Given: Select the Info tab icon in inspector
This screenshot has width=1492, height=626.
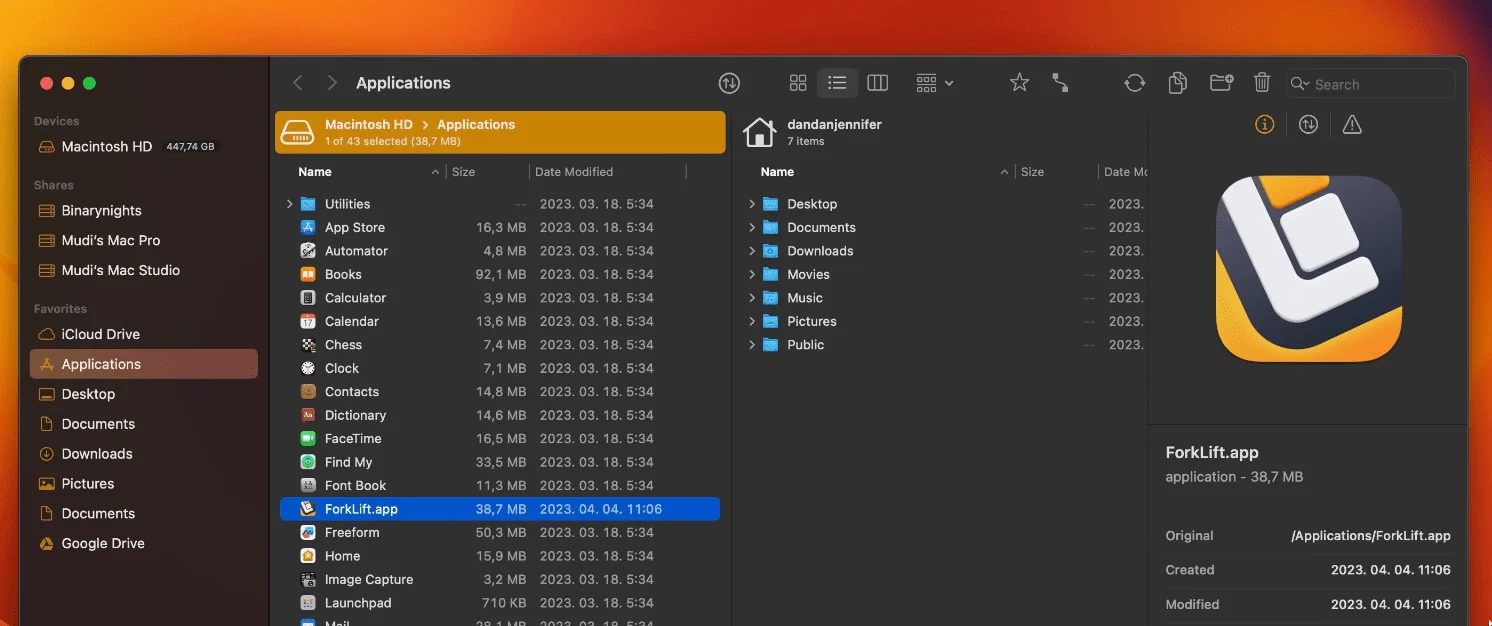Looking at the screenshot, I should pyautogui.click(x=1265, y=125).
